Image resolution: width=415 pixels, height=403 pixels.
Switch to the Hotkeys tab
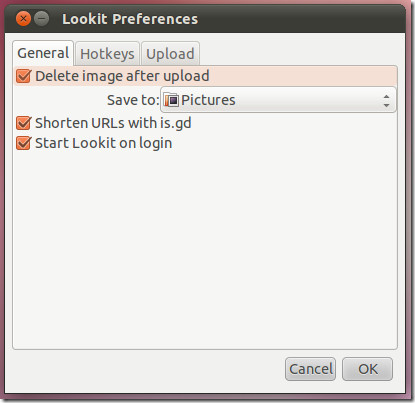[107, 54]
